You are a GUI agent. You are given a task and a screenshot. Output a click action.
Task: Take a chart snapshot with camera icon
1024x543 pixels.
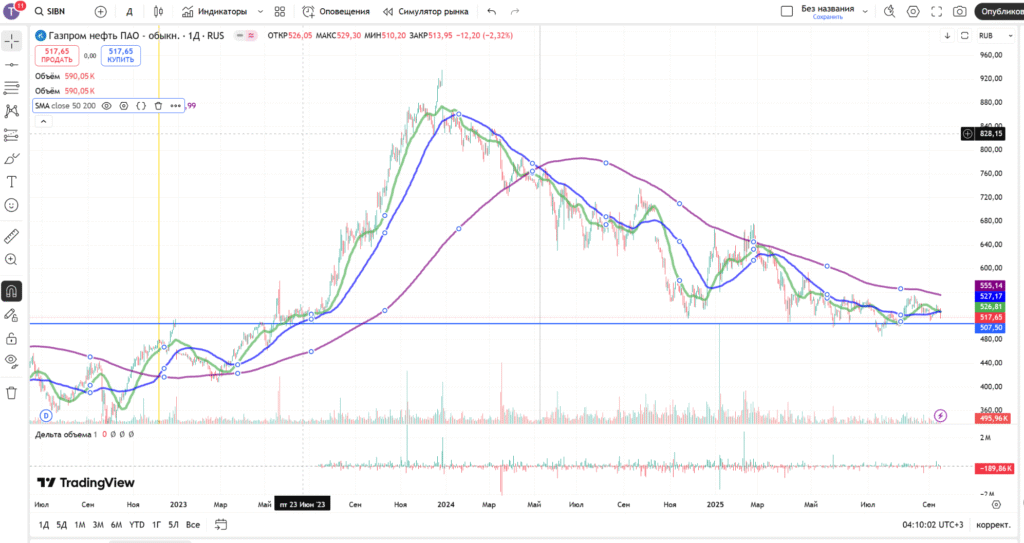click(x=959, y=11)
